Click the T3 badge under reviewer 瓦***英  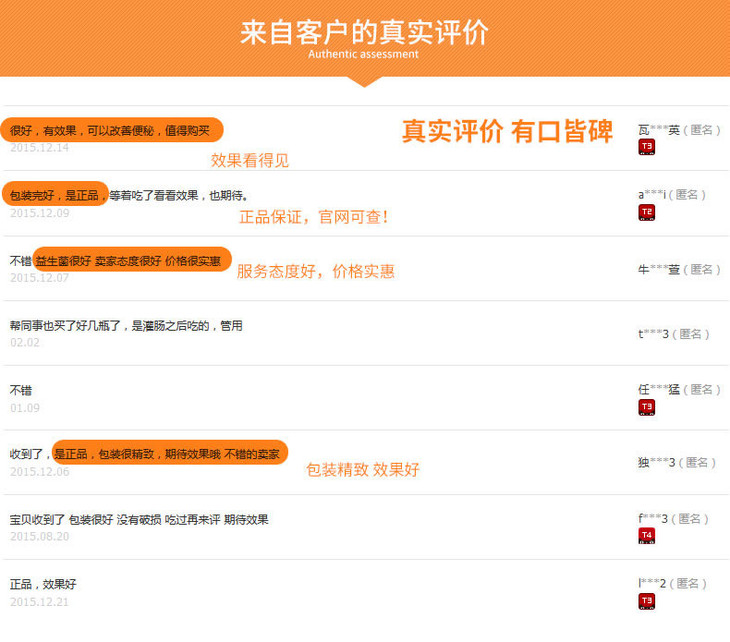tap(647, 148)
